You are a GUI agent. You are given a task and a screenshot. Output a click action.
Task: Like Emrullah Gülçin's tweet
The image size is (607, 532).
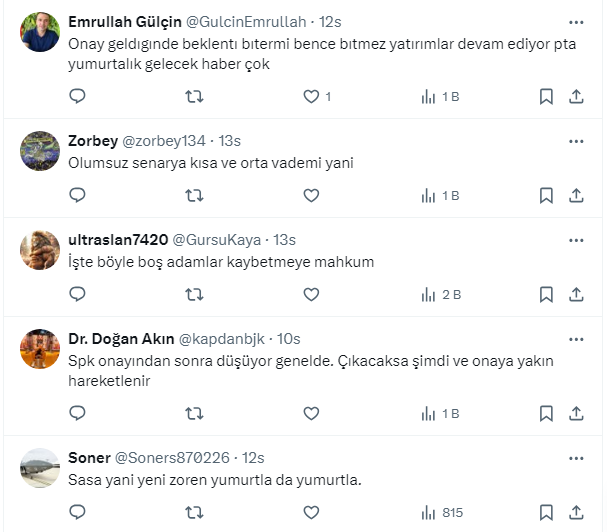click(311, 96)
